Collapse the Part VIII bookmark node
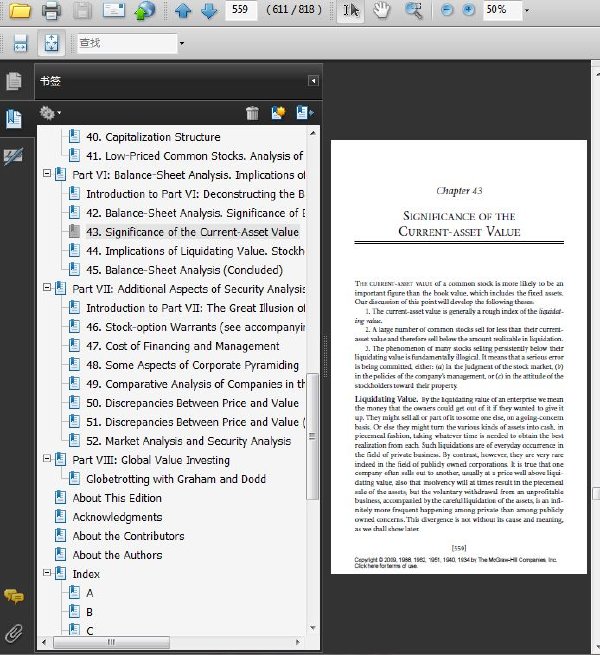 point(47,459)
